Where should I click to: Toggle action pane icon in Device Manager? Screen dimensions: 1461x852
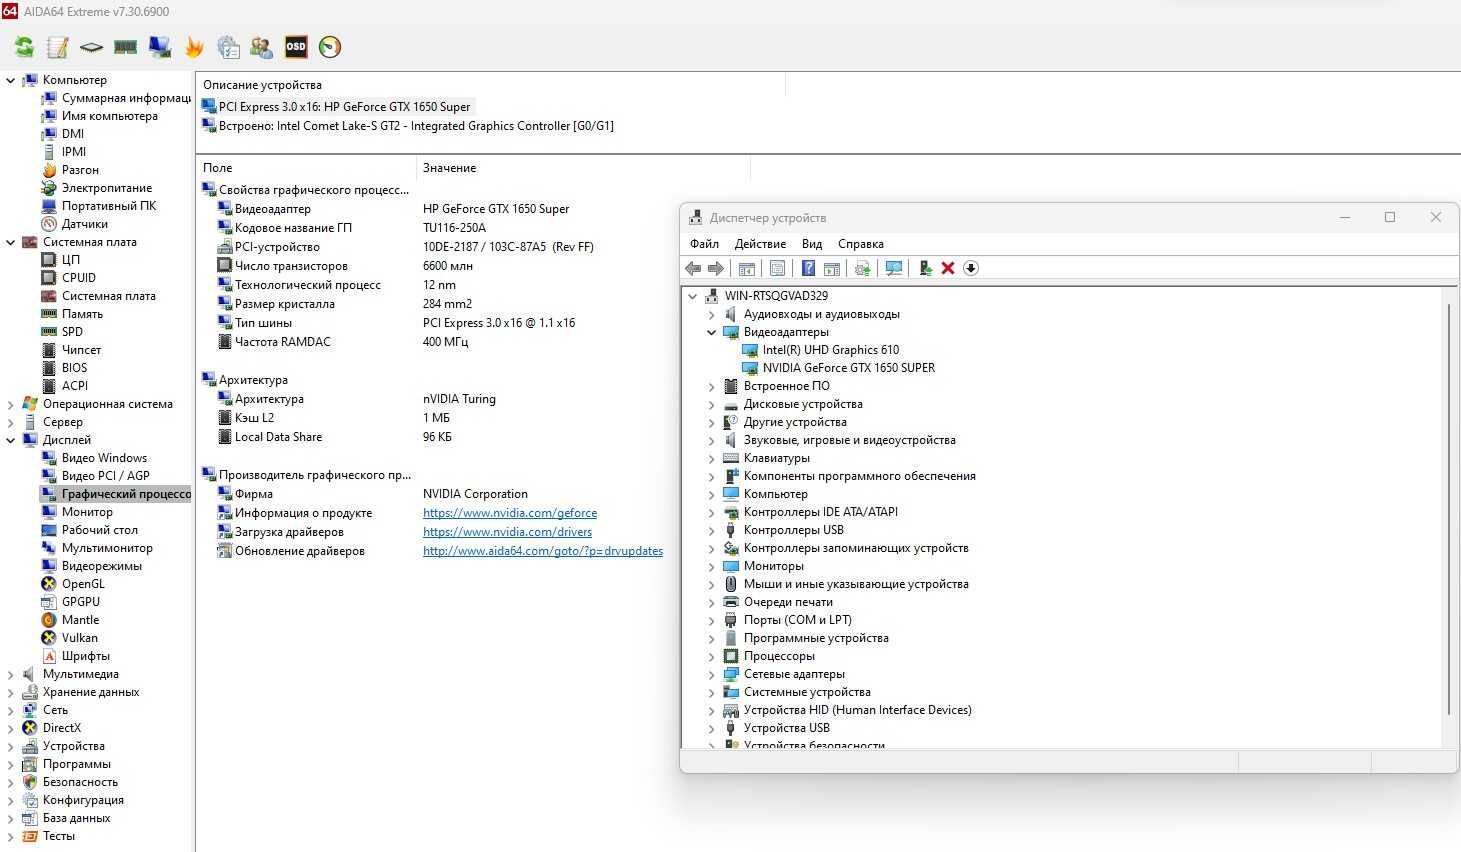coord(831,268)
